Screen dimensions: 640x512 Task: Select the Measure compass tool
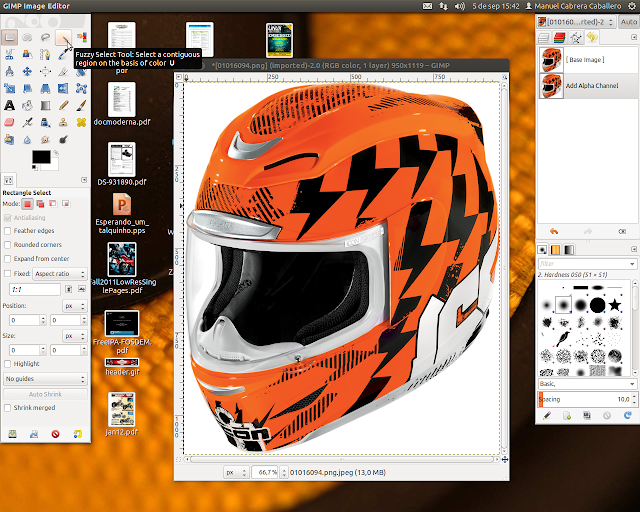point(9,71)
